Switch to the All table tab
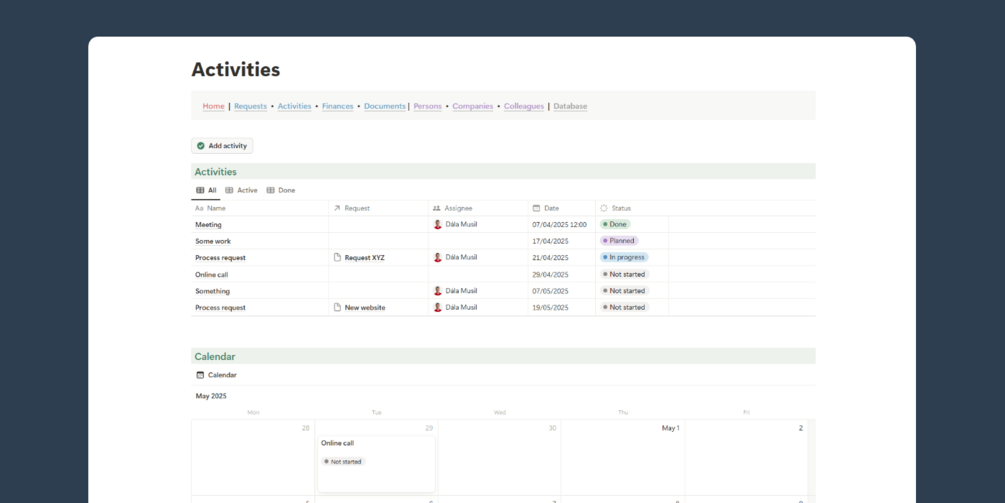This screenshot has height=503, width=1005. click(x=206, y=190)
